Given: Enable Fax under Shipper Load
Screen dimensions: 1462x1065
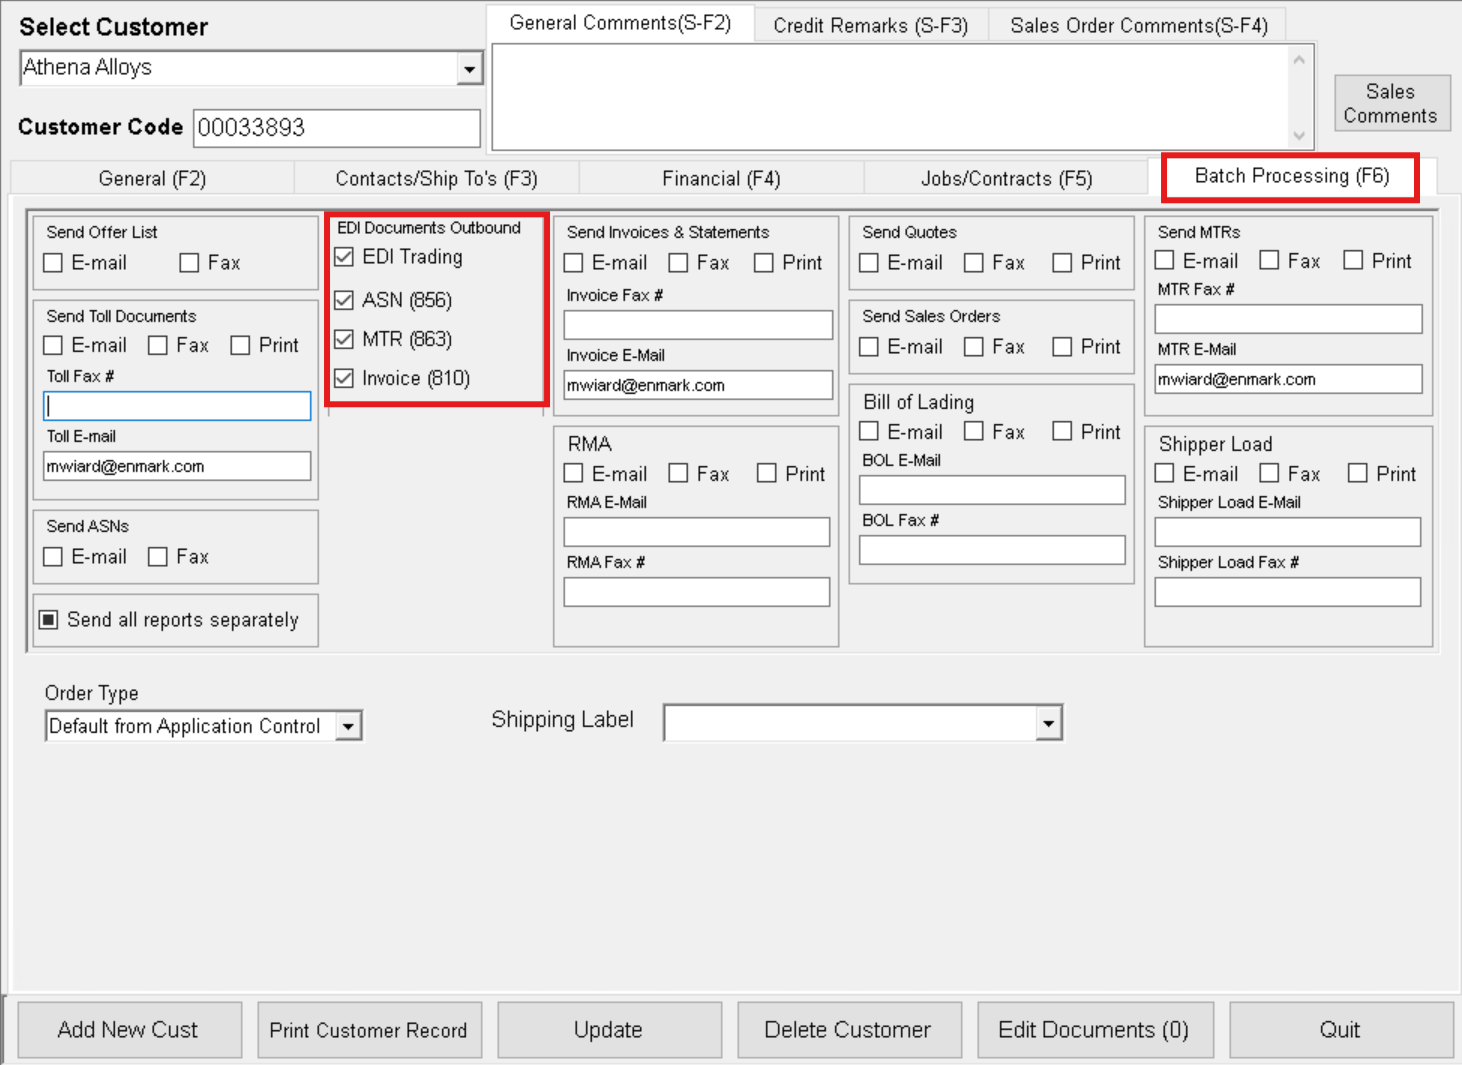Looking at the screenshot, I should [x=1269, y=473].
